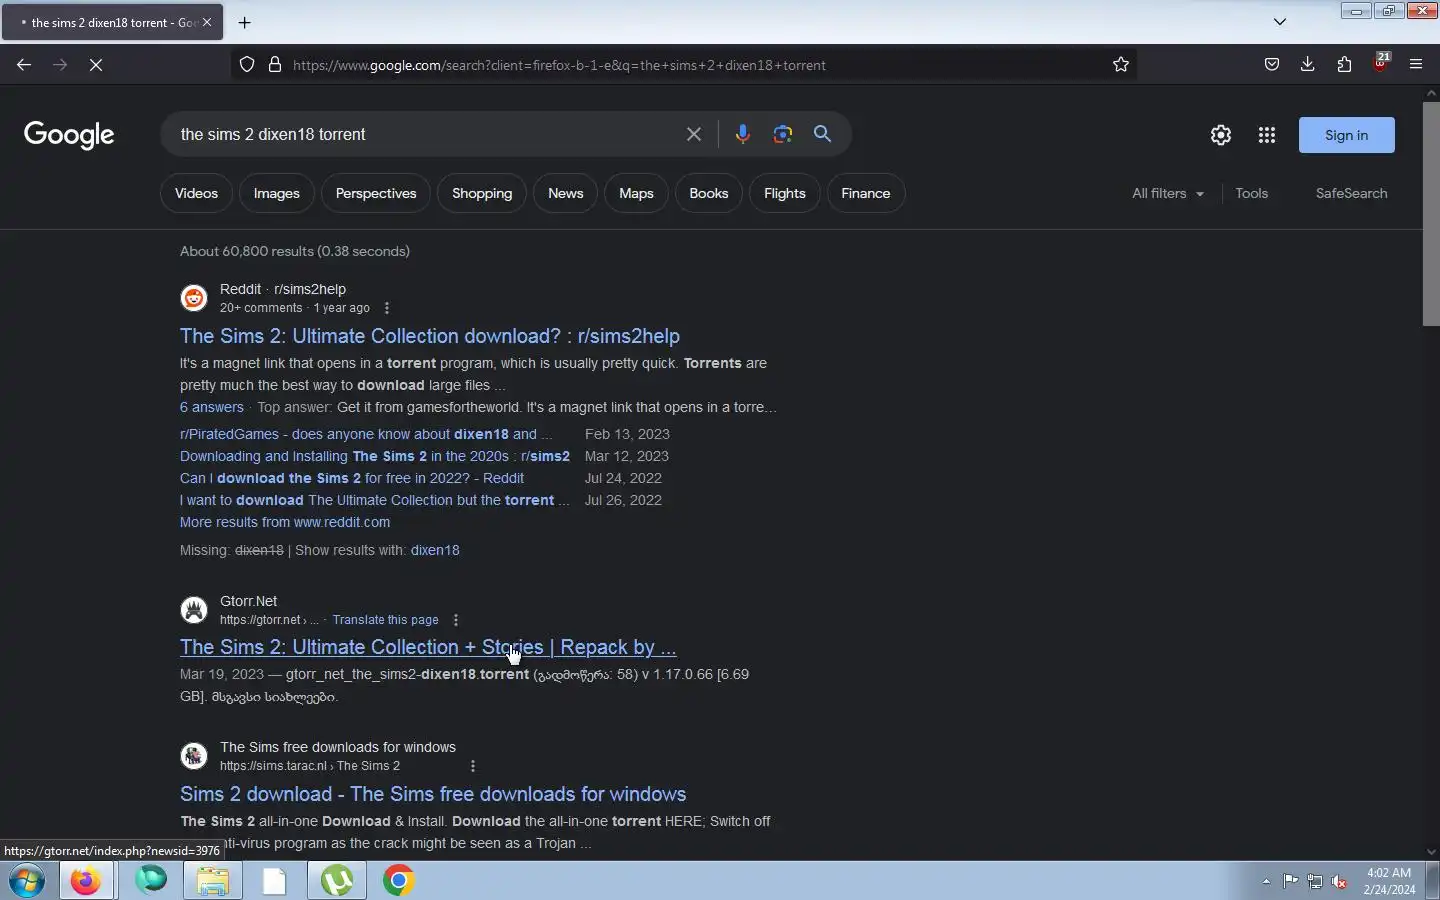Open Downloading and Installing The Sims 2 link

coord(375,456)
